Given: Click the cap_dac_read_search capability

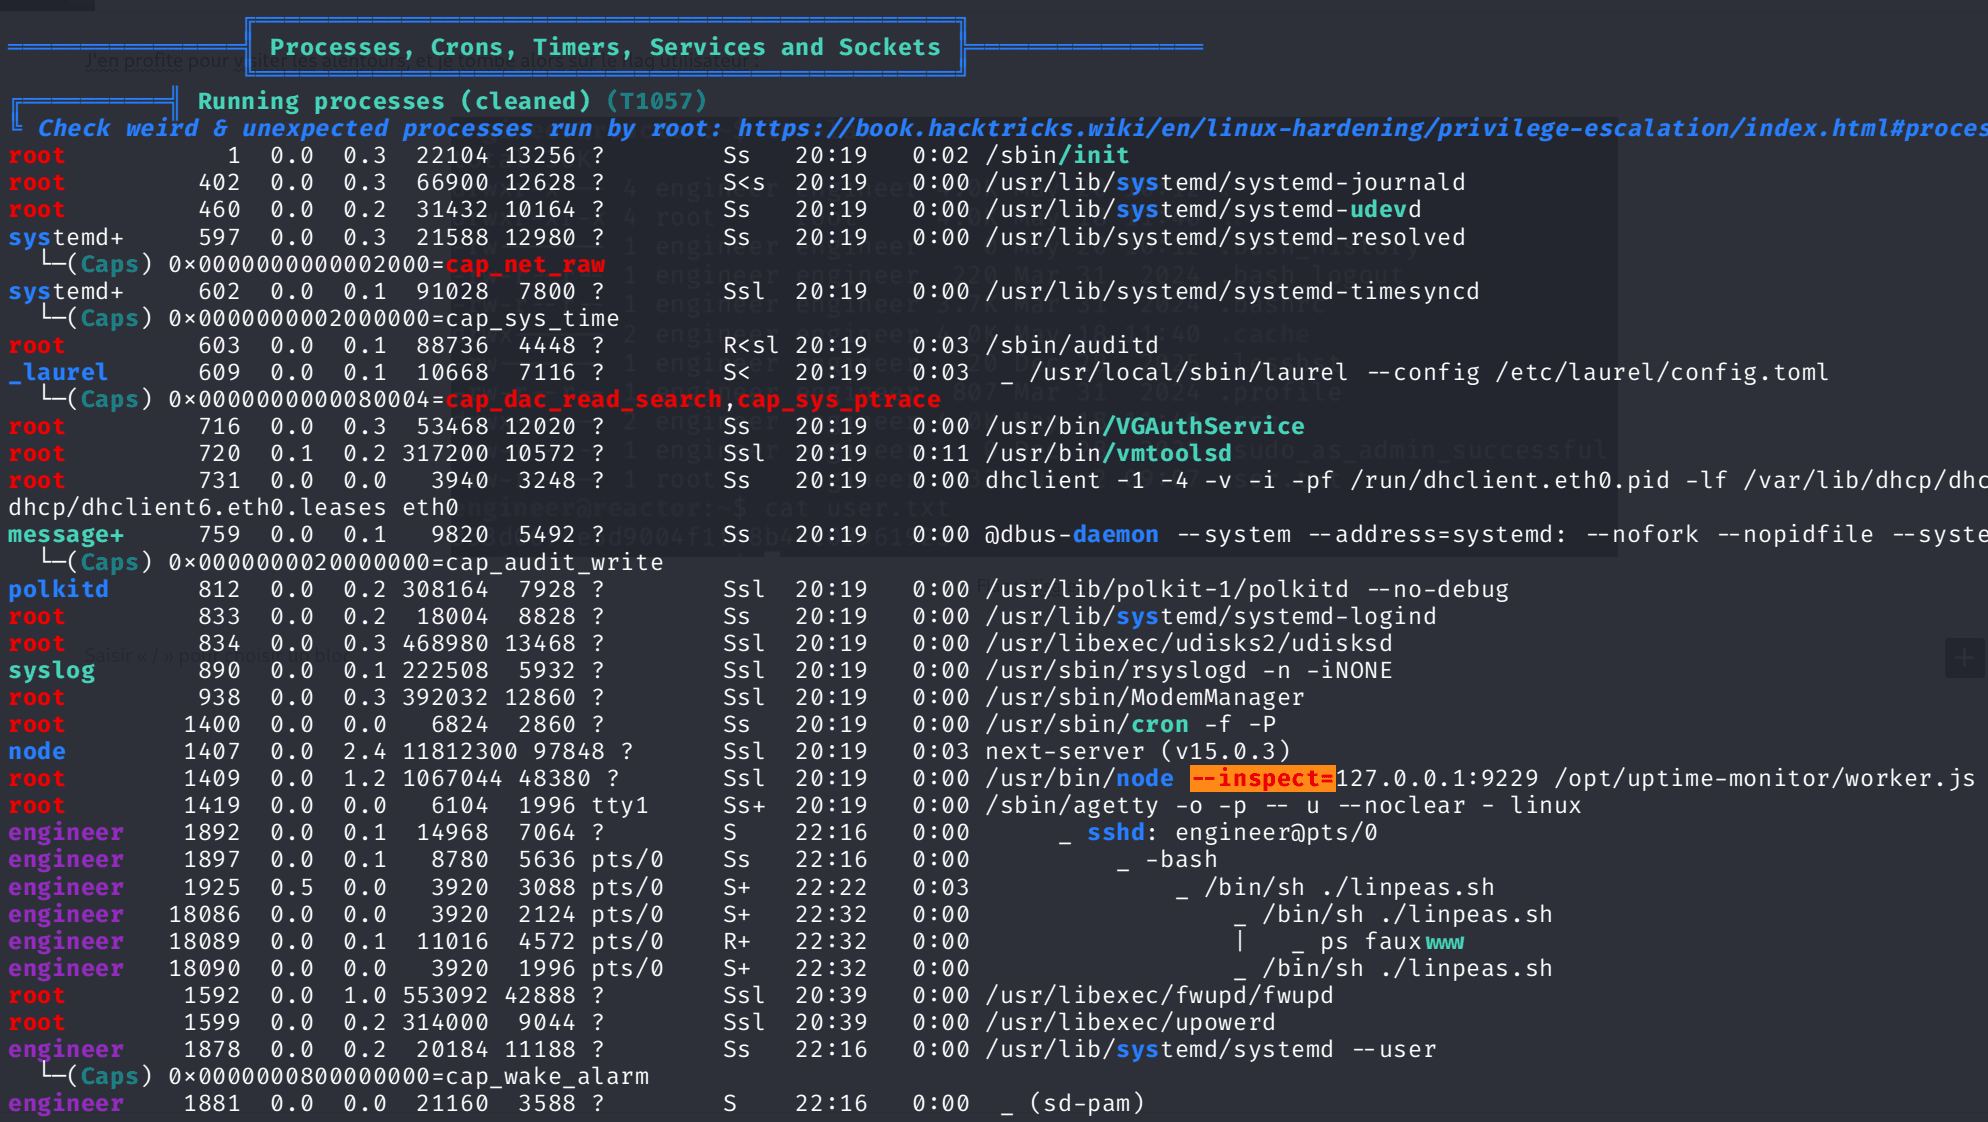Looking at the screenshot, I should pos(583,399).
